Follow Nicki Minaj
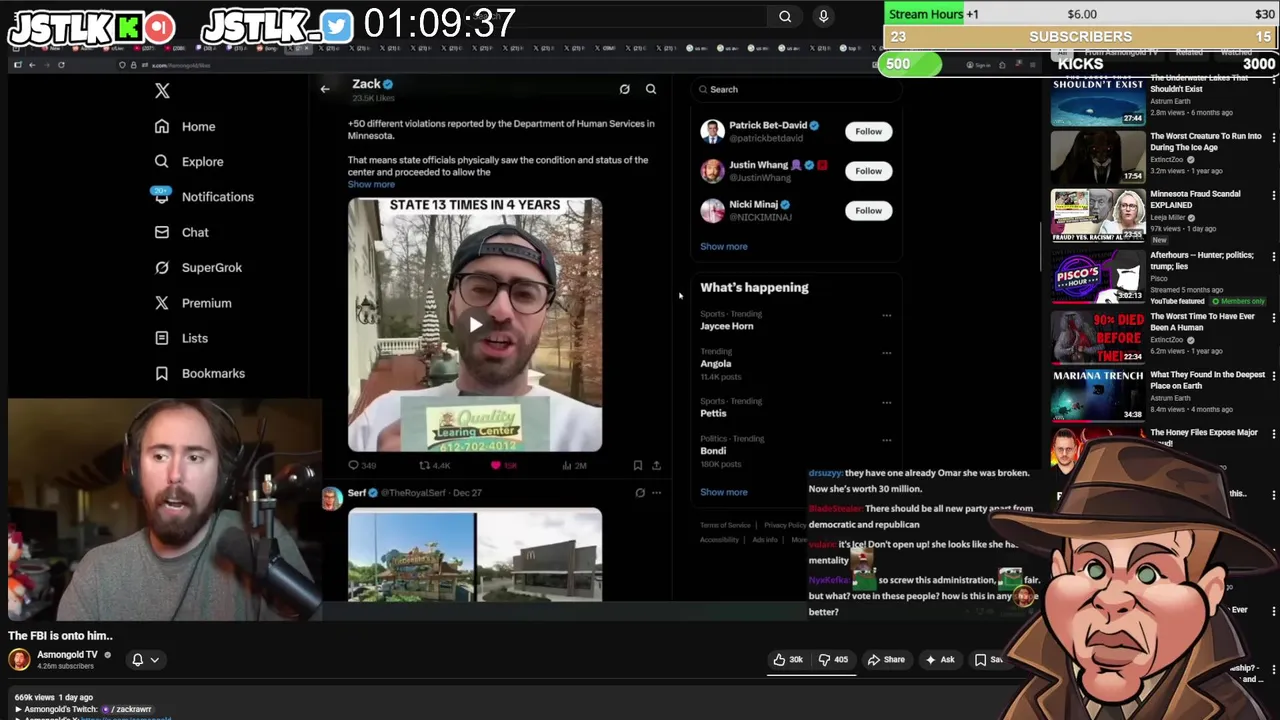Image resolution: width=1280 pixels, height=720 pixels. click(868, 210)
